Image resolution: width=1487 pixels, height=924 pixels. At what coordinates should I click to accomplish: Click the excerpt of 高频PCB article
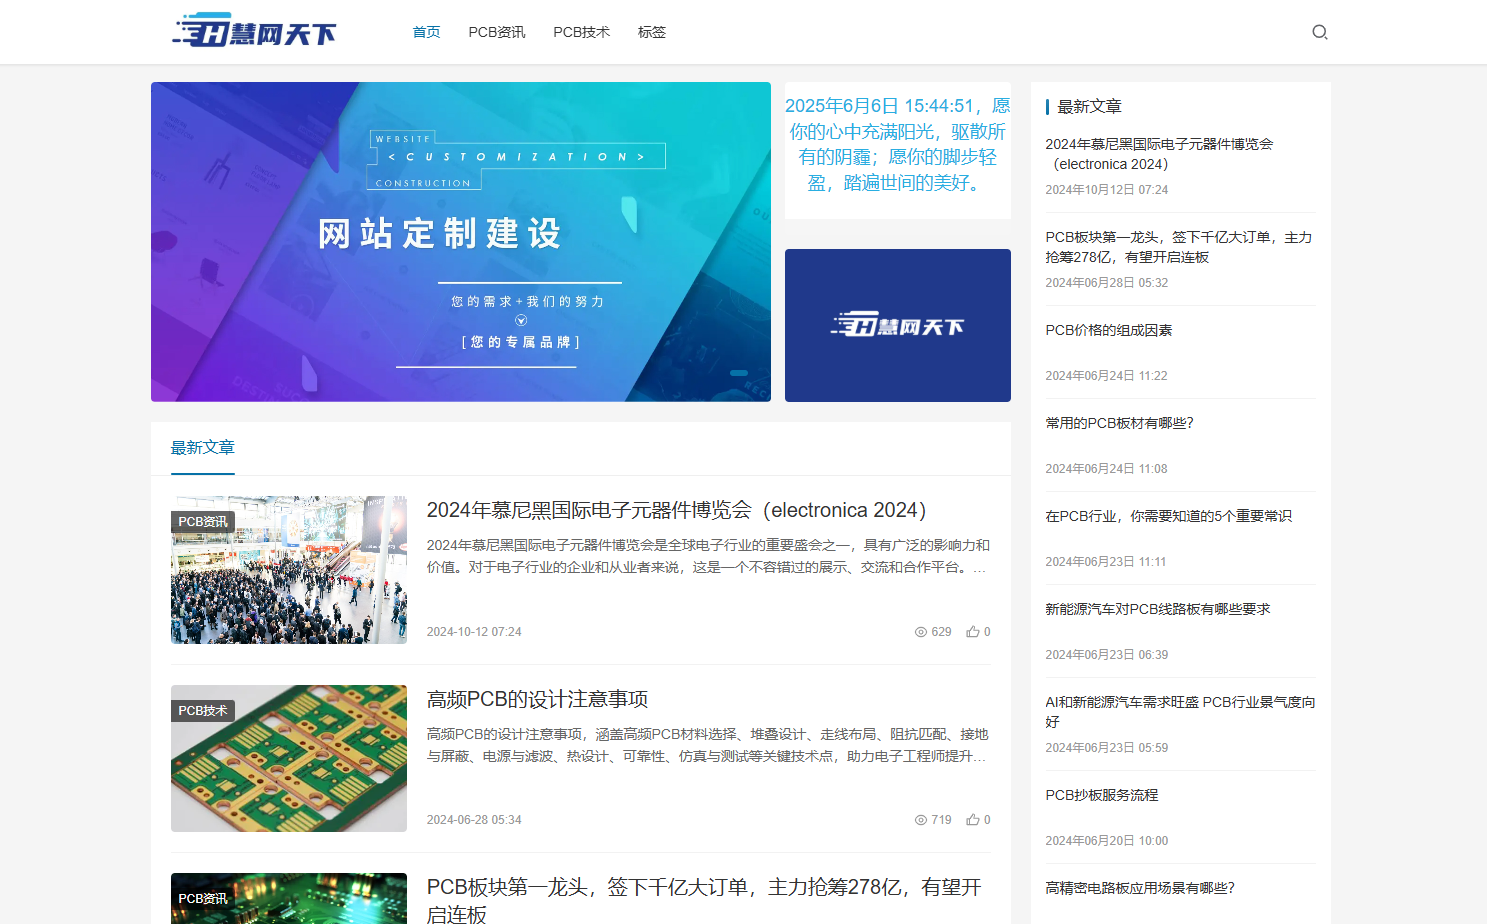[x=708, y=745]
